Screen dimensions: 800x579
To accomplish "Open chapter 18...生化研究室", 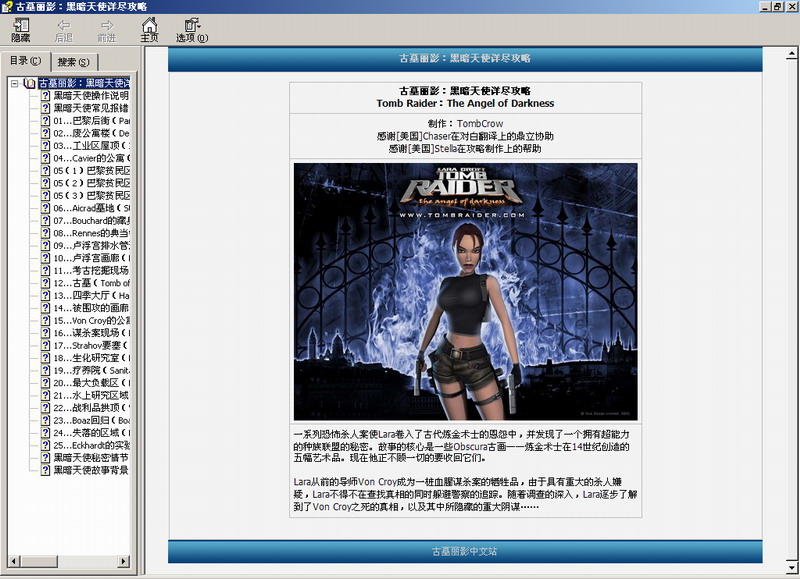I will click(x=91, y=358).
